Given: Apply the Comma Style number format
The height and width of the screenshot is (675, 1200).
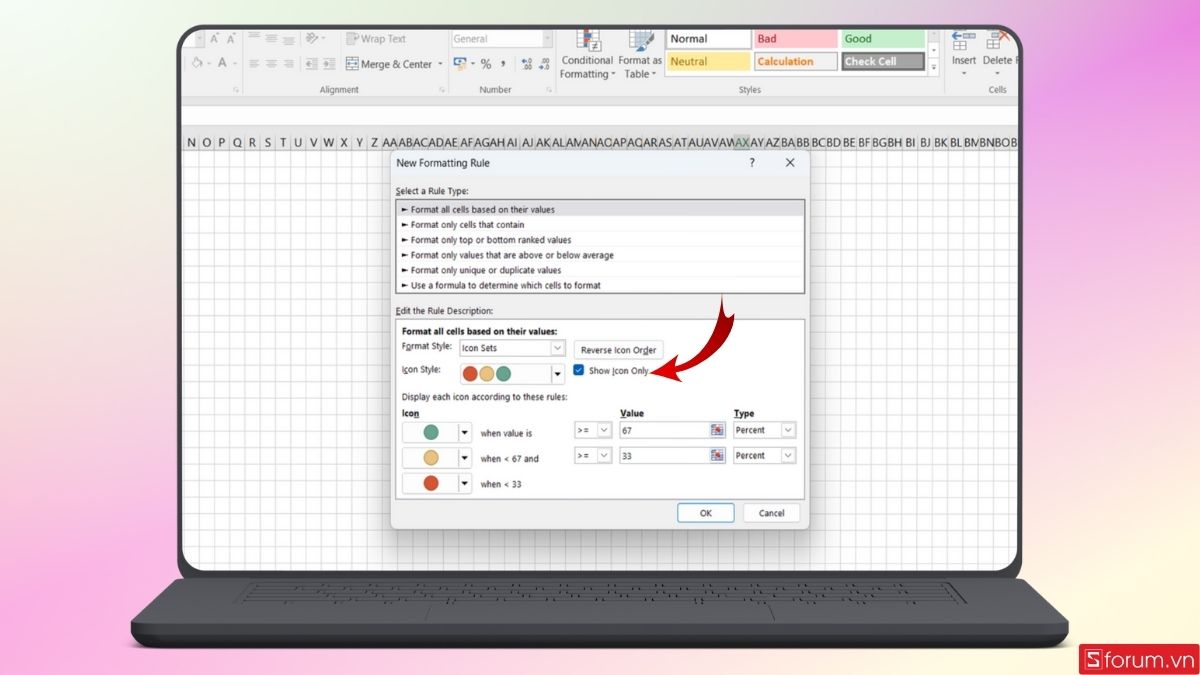Looking at the screenshot, I should pos(503,64).
